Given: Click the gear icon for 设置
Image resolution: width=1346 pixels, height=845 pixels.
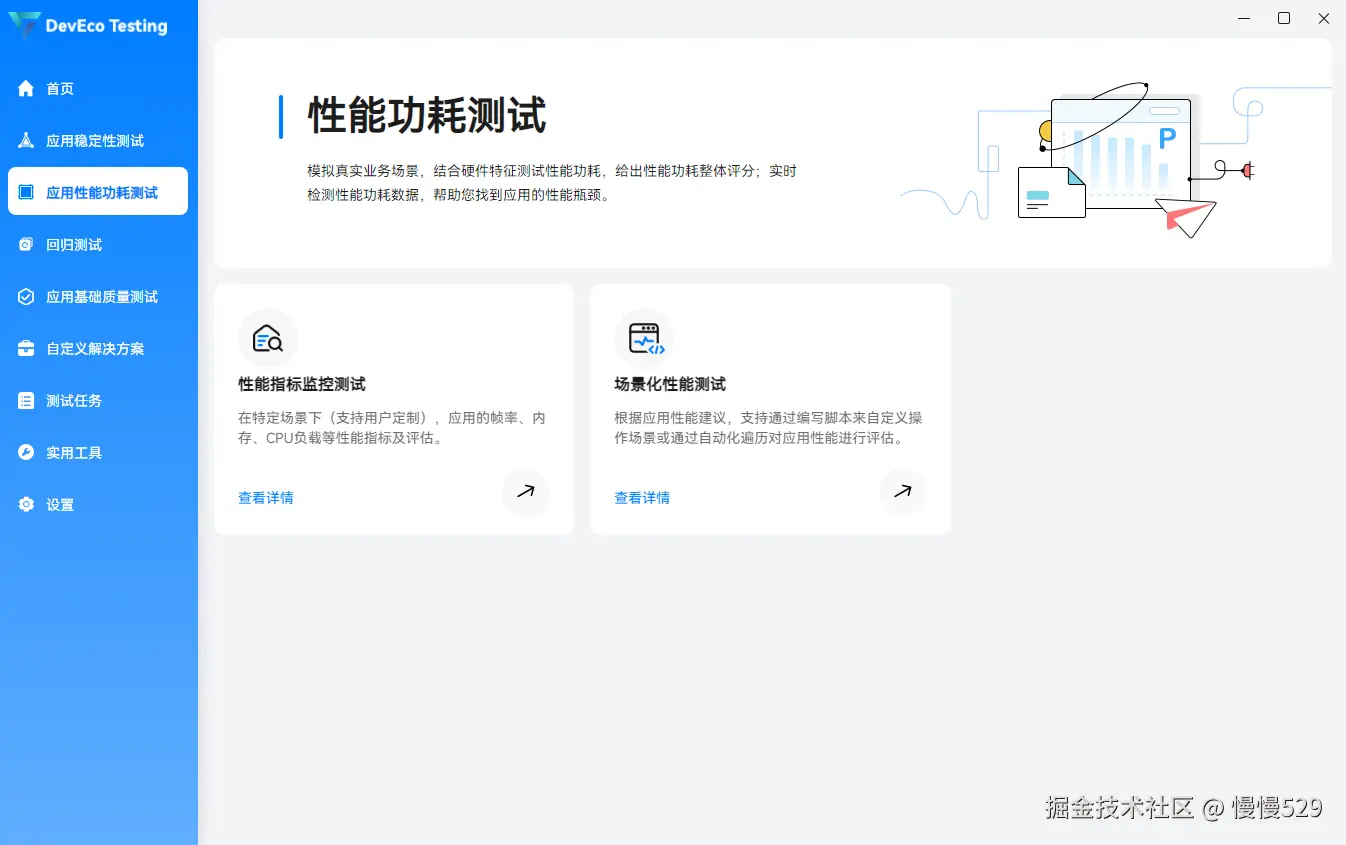Looking at the screenshot, I should click(26, 505).
